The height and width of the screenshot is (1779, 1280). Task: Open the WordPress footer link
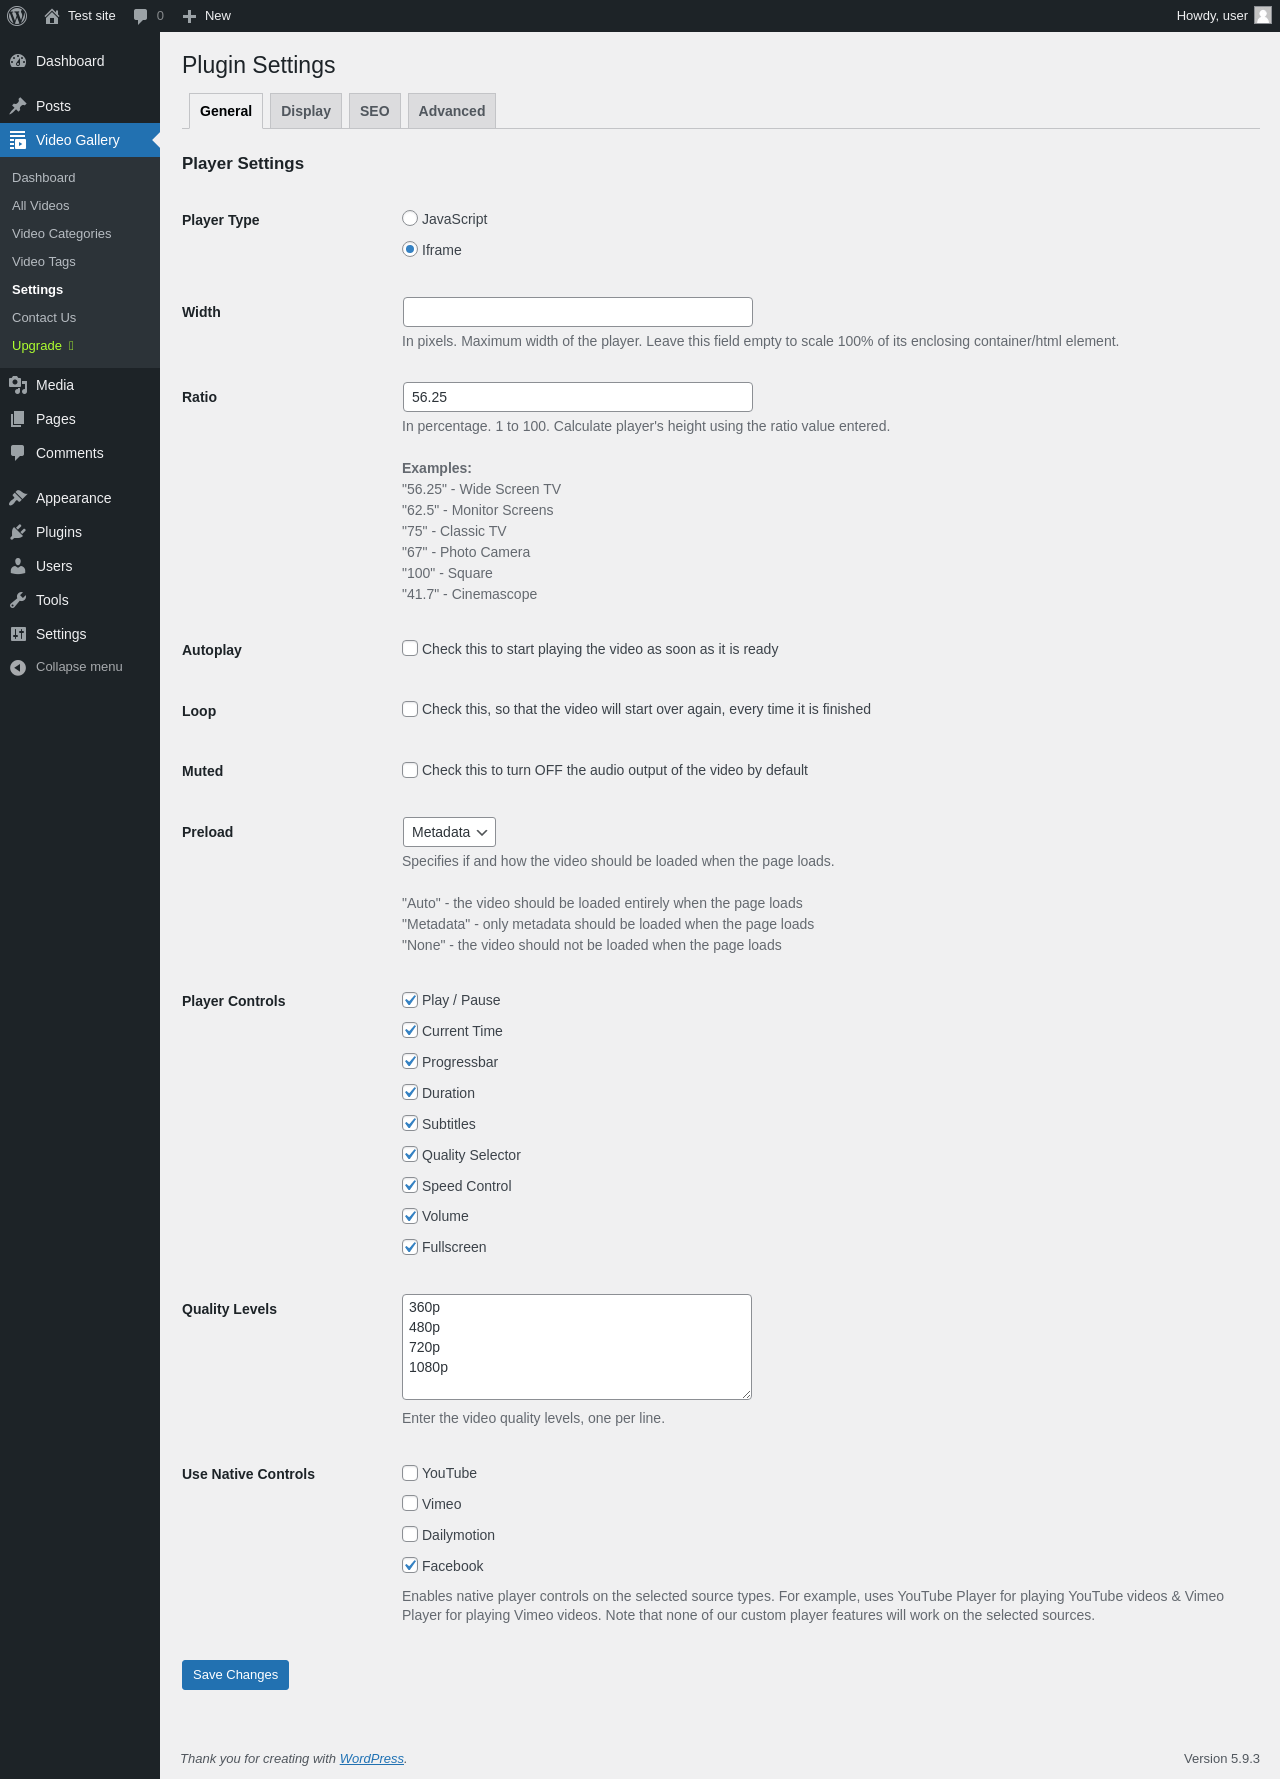click(x=371, y=1759)
